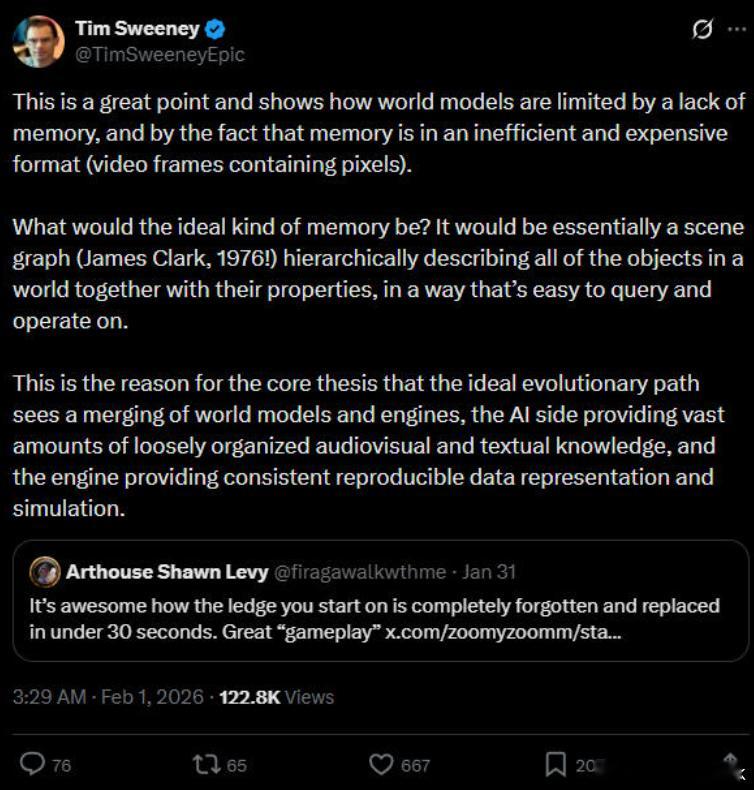Click the 3:29 AM · Feb 1, 2026 timestamp
The height and width of the screenshot is (790, 754).
[x=108, y=697]
